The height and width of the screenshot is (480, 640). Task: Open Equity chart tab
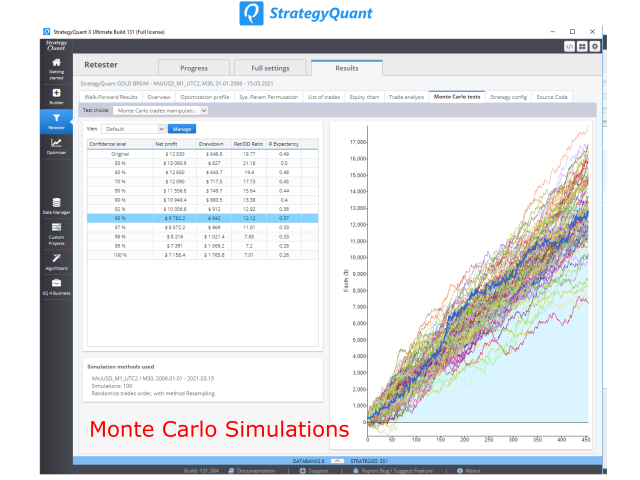[x=364, y=97]
